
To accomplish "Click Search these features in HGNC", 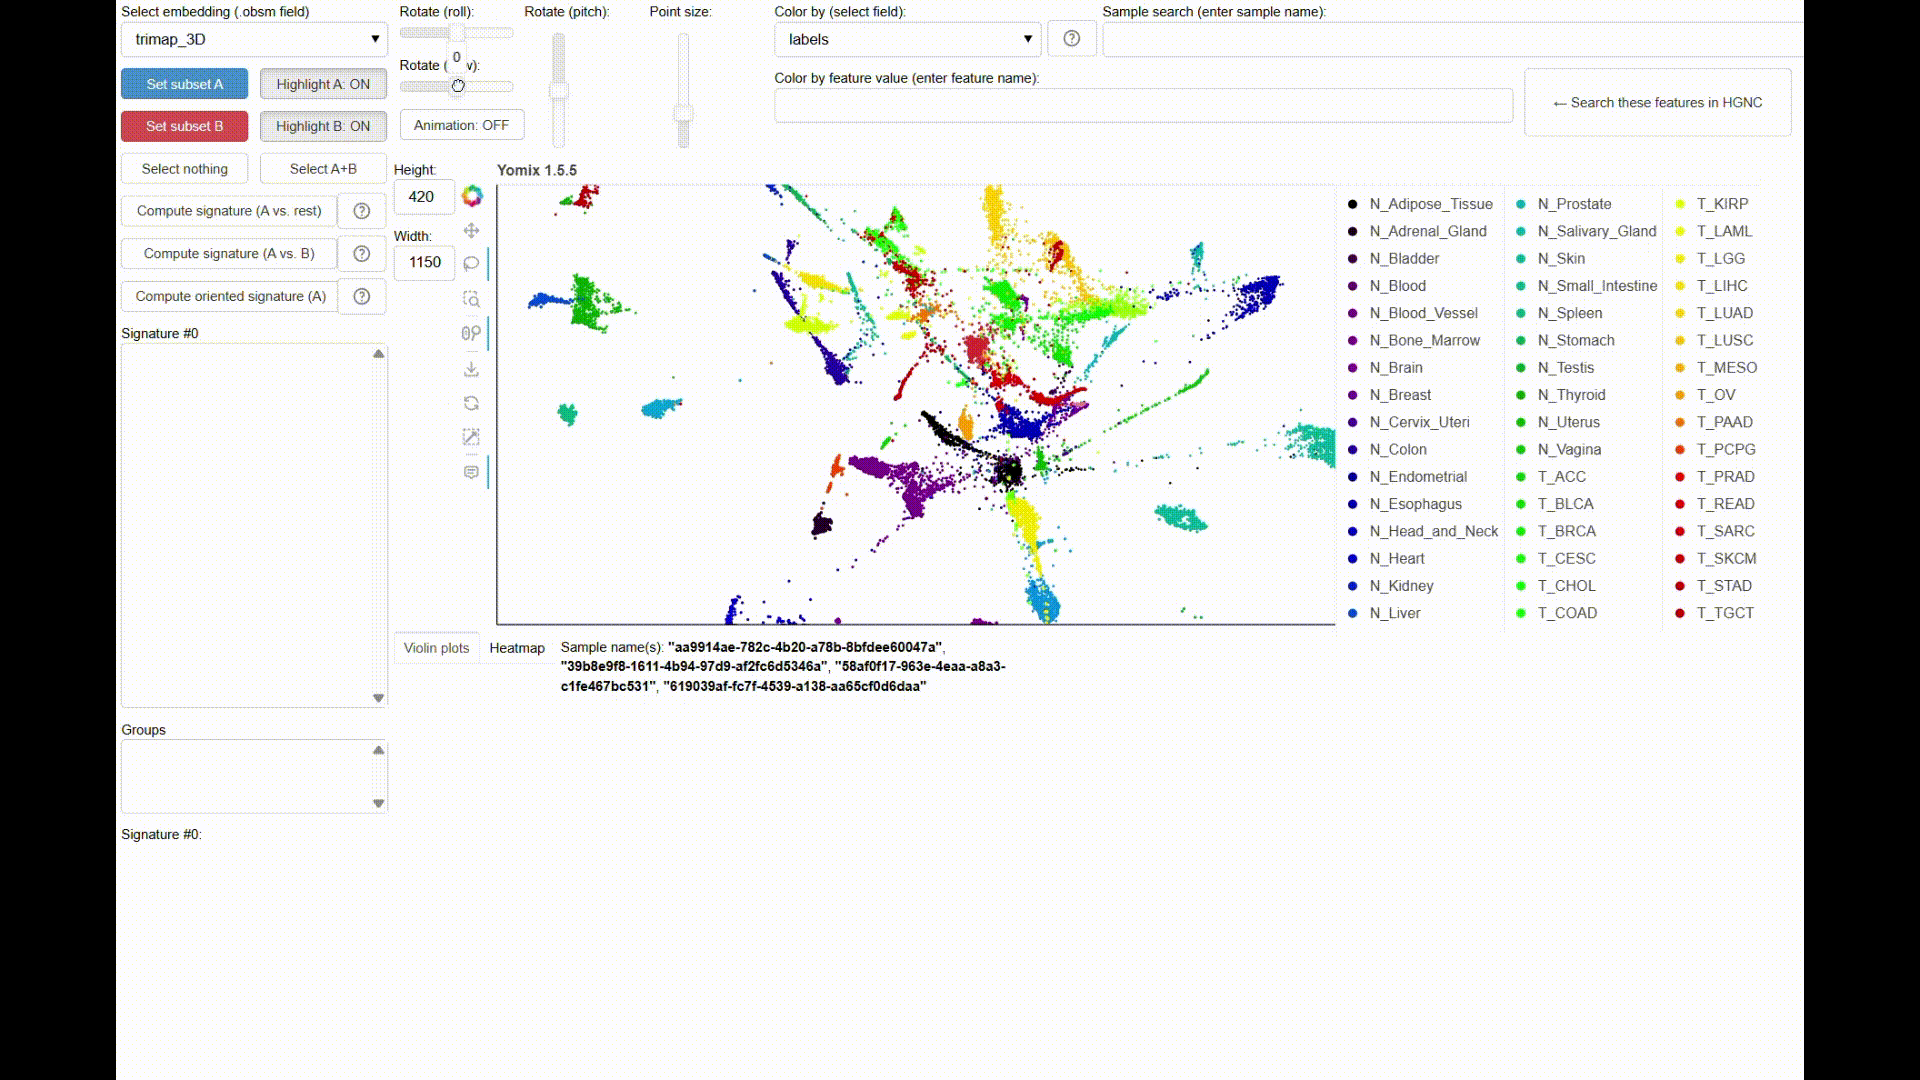I will (1657, 102).
